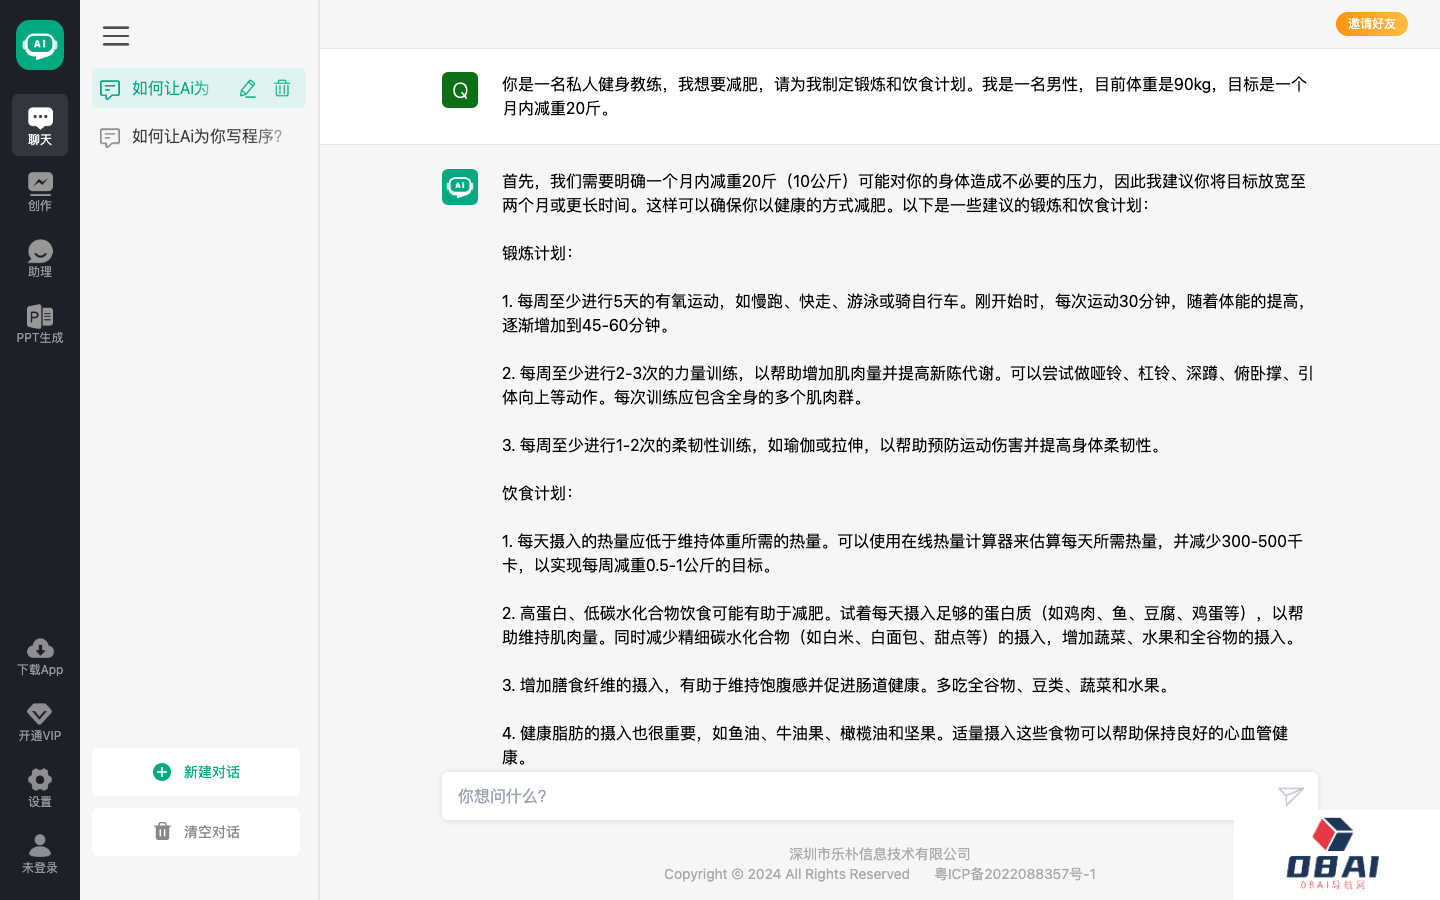
Task: Select the first conversation 如何让Ai为
Action: (170, 89)
